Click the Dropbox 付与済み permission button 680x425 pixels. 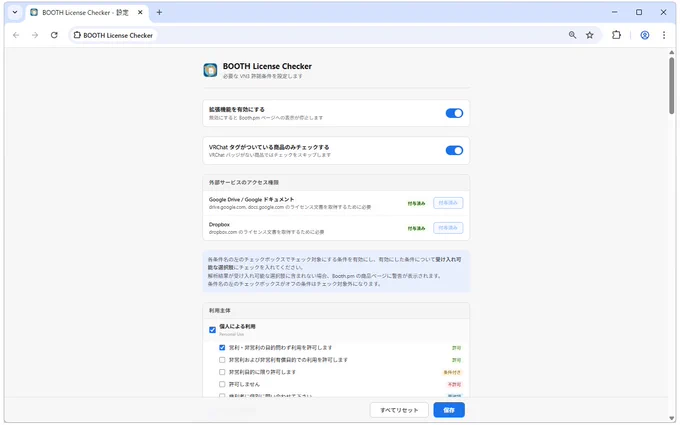[x=448, y=228]
